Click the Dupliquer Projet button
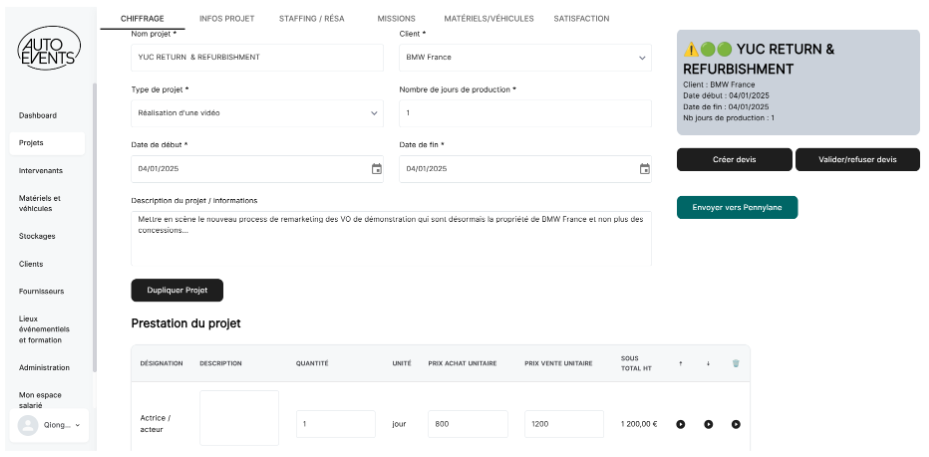This screenshot has width=929, height=457. [177, 290]
